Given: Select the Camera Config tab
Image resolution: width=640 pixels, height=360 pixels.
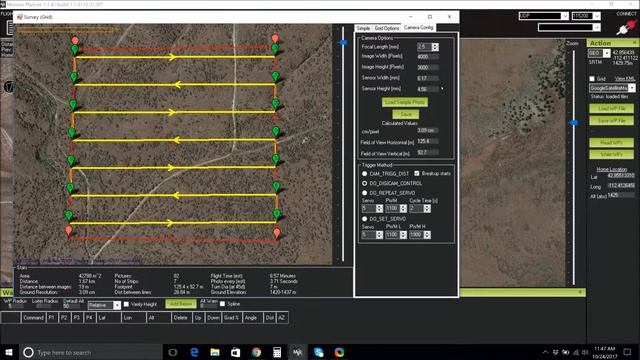Looking at the screenshot, I should point(418,27).
